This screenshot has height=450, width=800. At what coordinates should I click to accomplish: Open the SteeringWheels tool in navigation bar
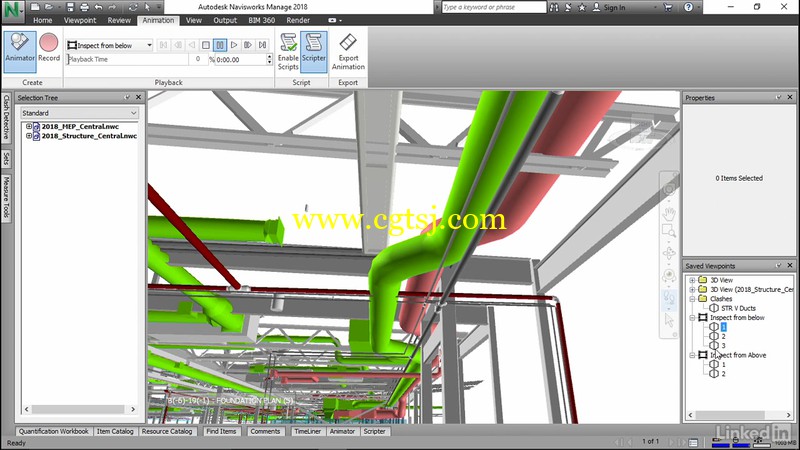coord(669,189)
